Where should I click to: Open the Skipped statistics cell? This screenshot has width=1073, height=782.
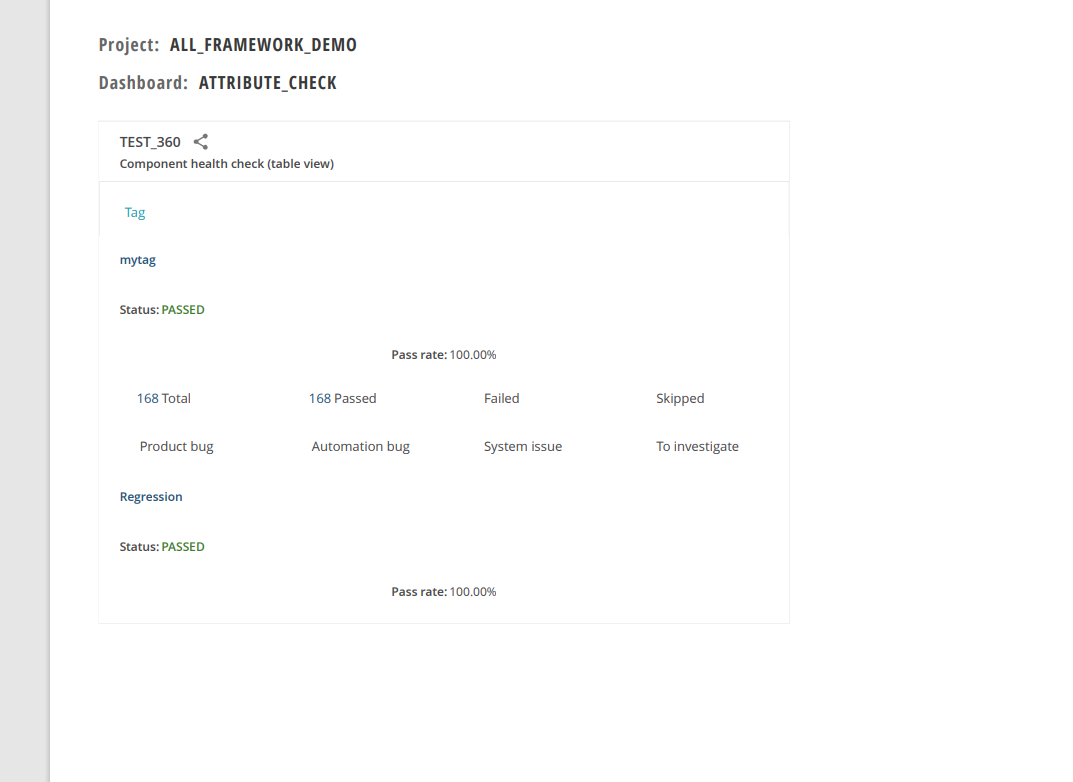click(680, 398)
